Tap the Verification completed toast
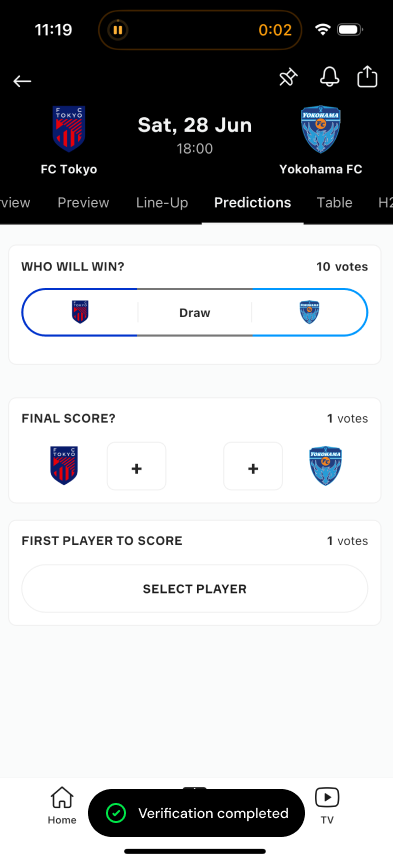This screenshot has width=393, height=861. point(196,813)
